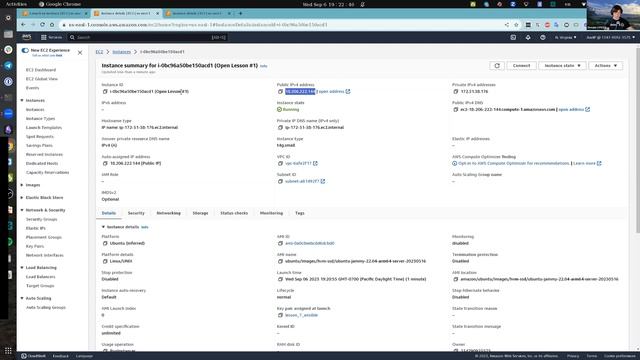Viewport: 640px width, 360px height.
Task: Switch to the Tags tab
Action: (x=300, y=213)
